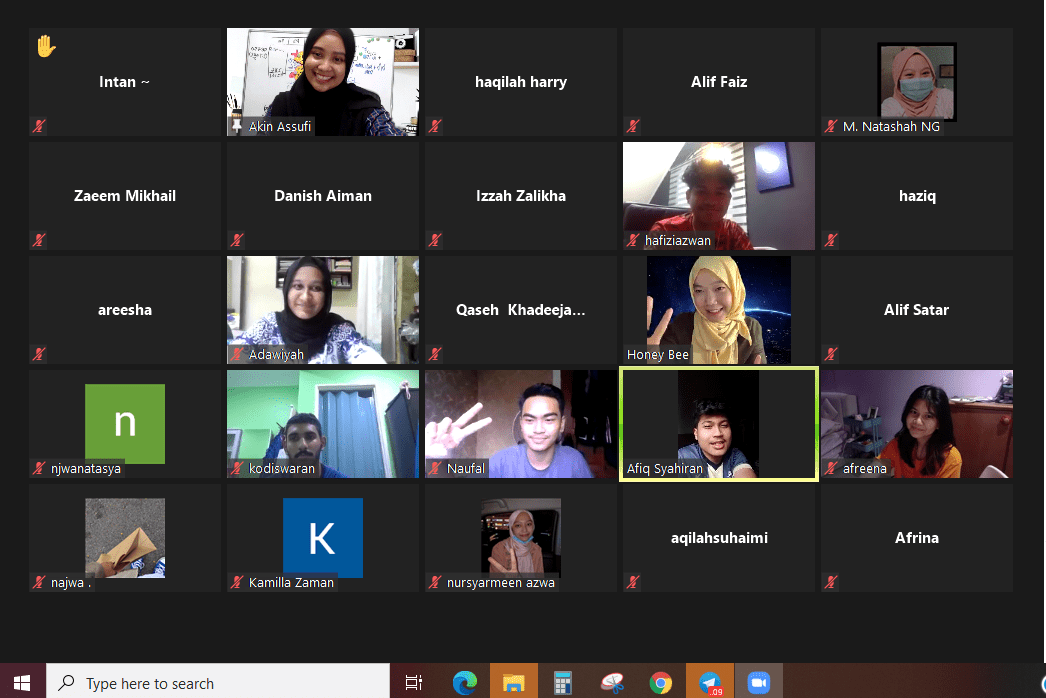
Task: Open File Explorer from the taskbar
Action: [x=513, y=682]
